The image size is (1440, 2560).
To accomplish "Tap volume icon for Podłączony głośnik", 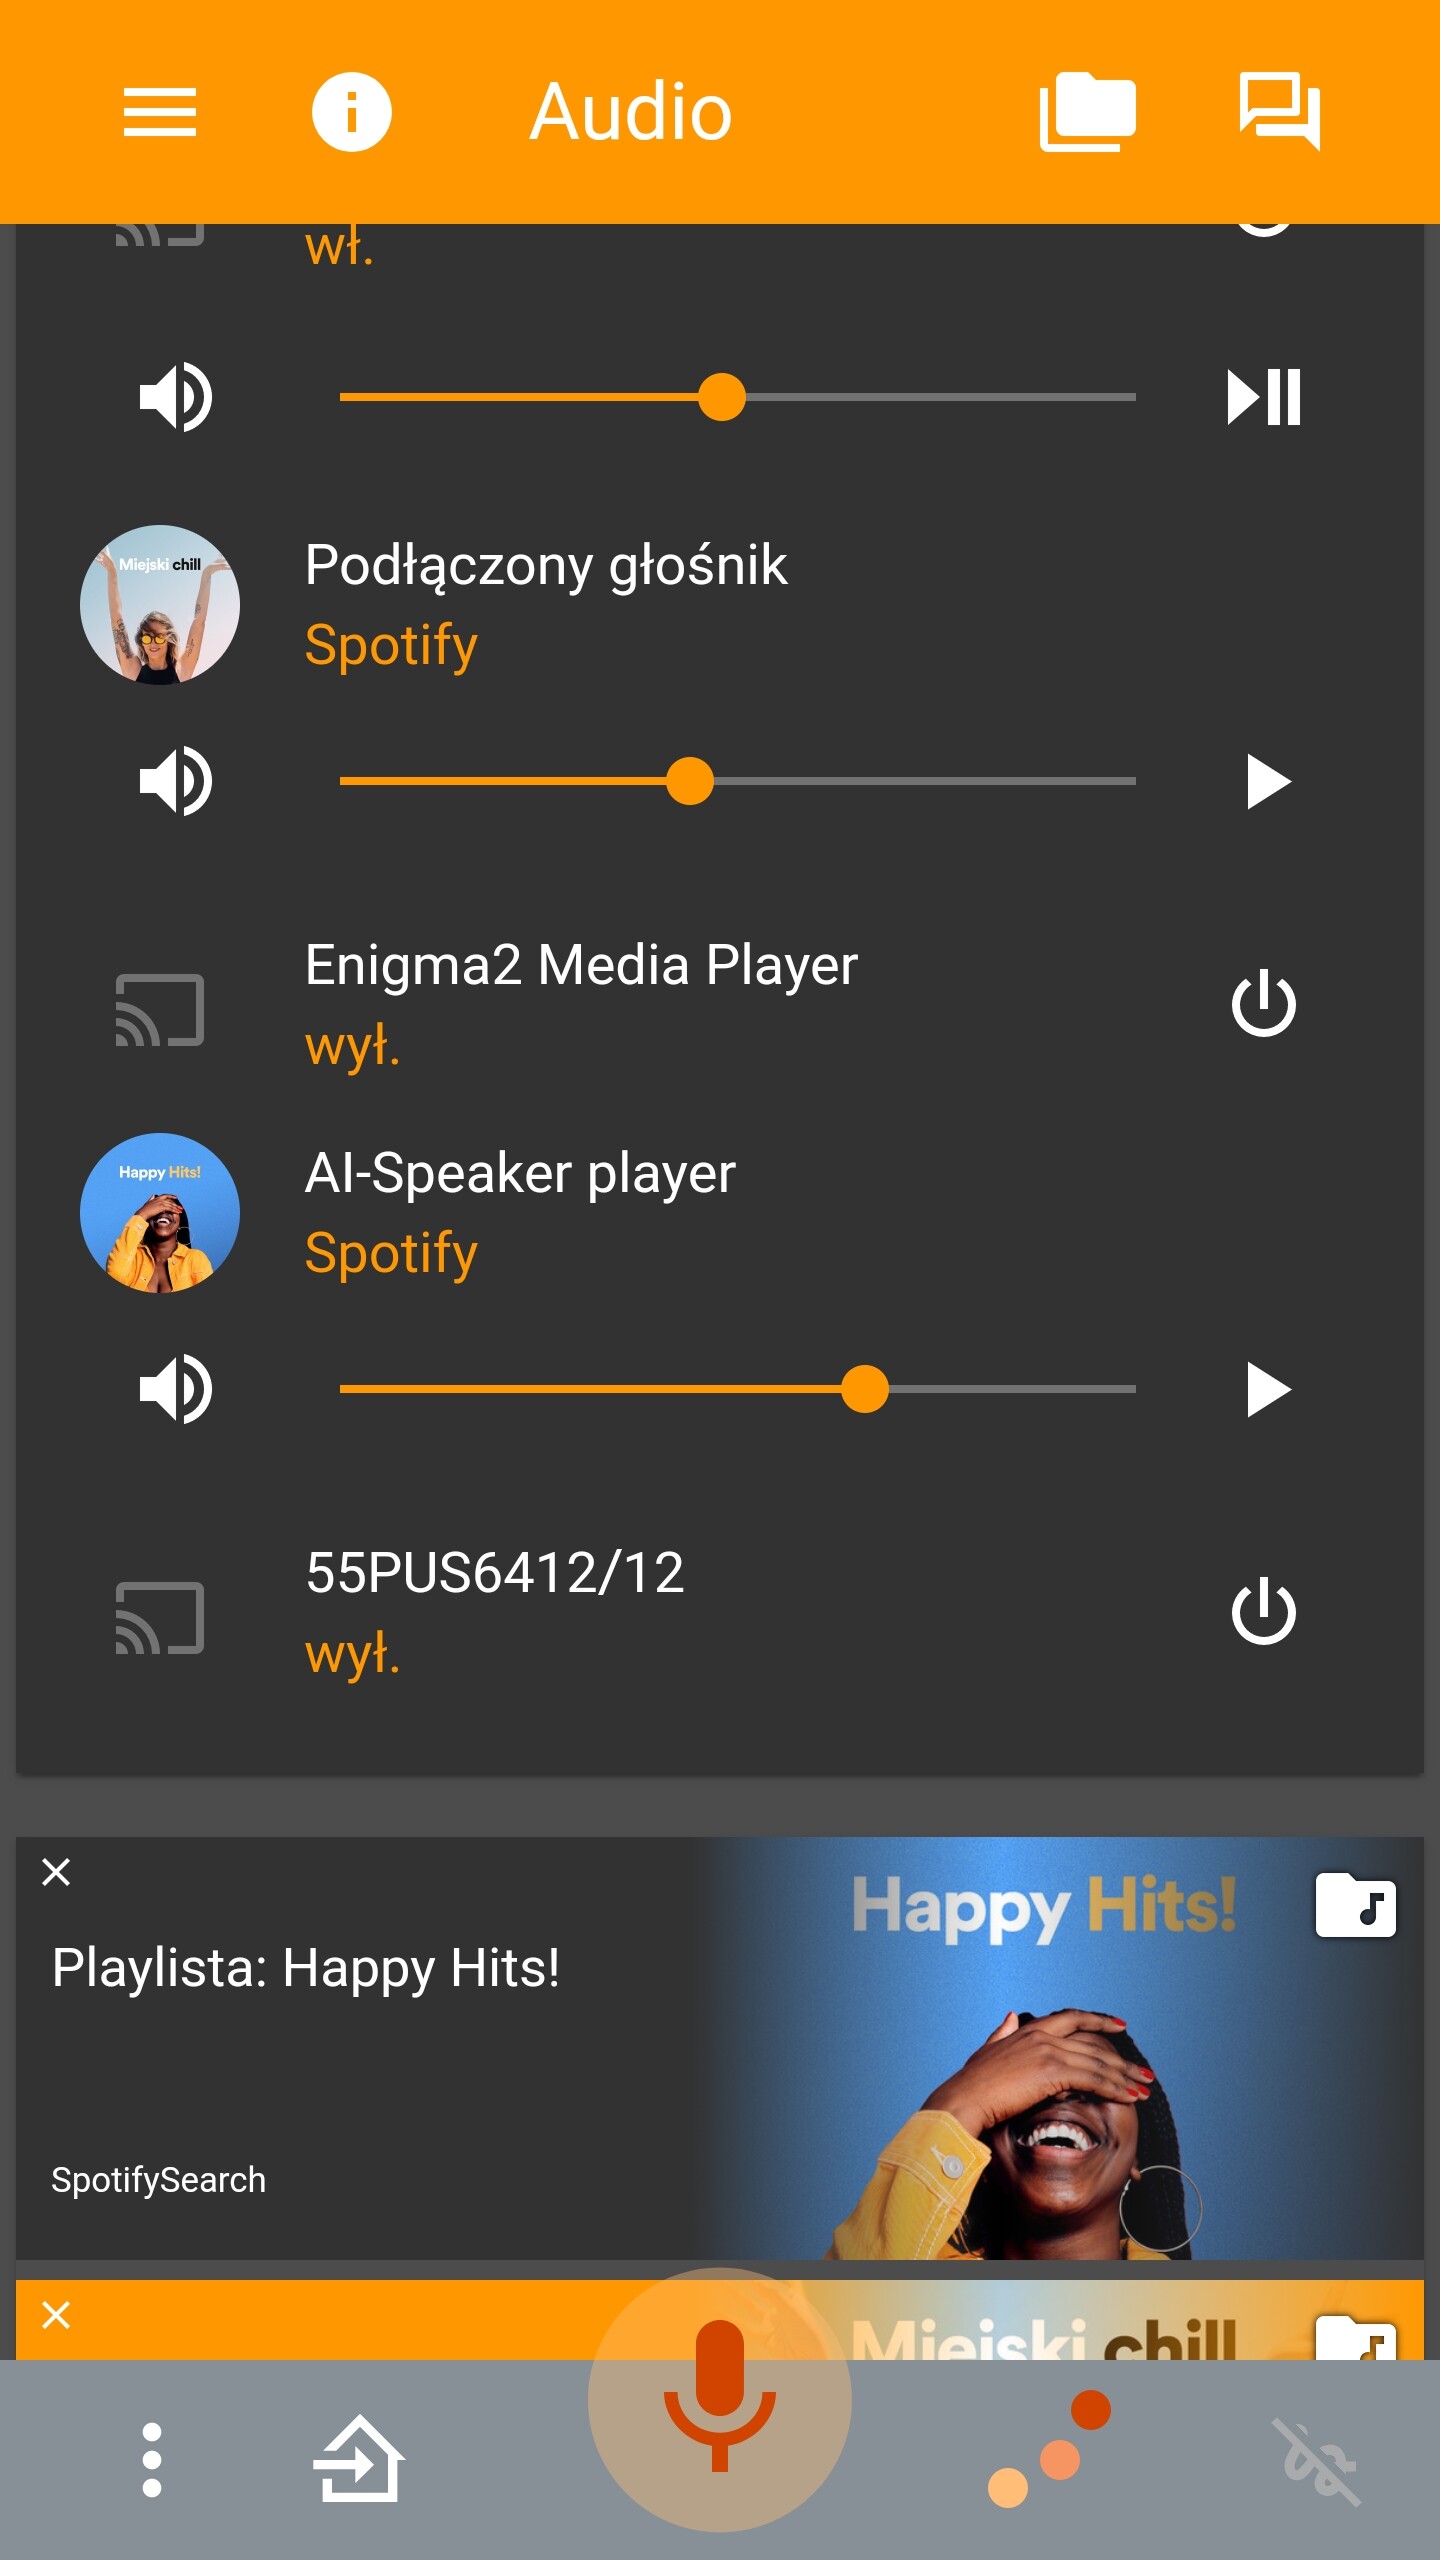I will pyautogui.click(x=176, y=781).
